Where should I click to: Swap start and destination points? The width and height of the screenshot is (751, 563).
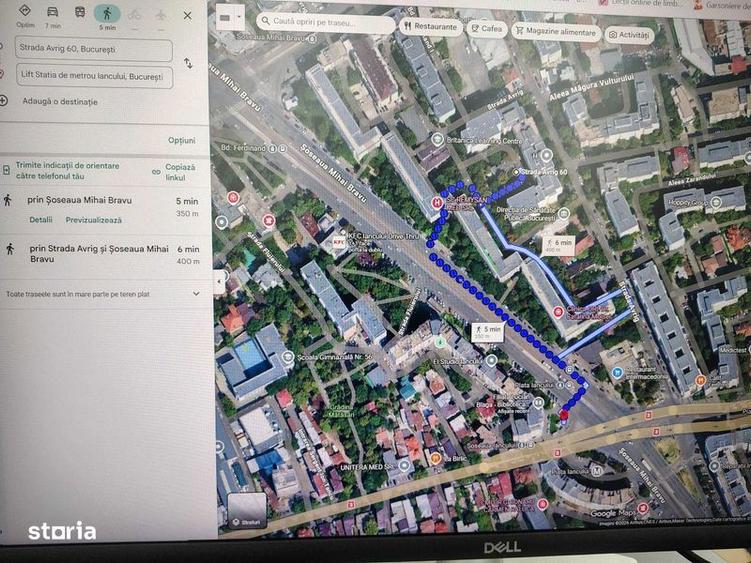[x=188, y=63]
